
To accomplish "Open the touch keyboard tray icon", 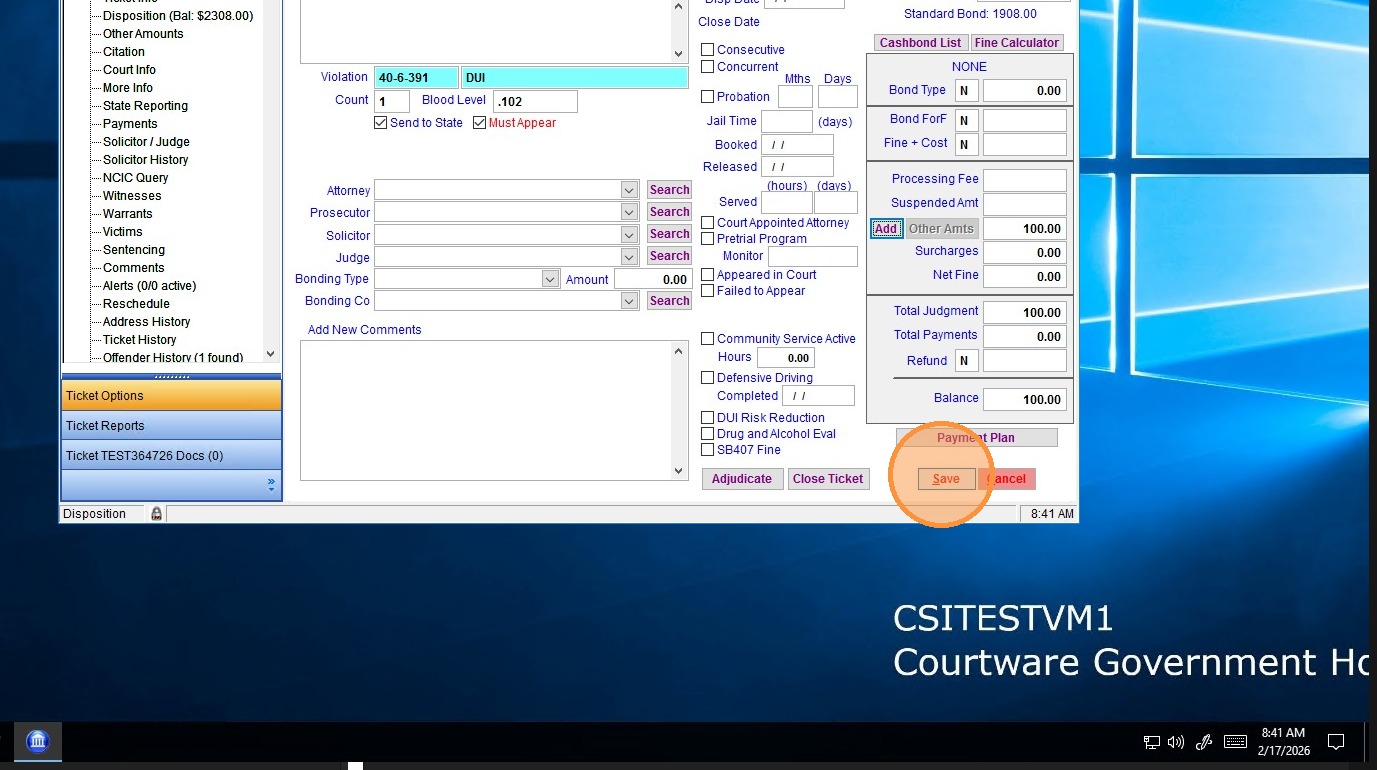I will (x=1235, y=742).
